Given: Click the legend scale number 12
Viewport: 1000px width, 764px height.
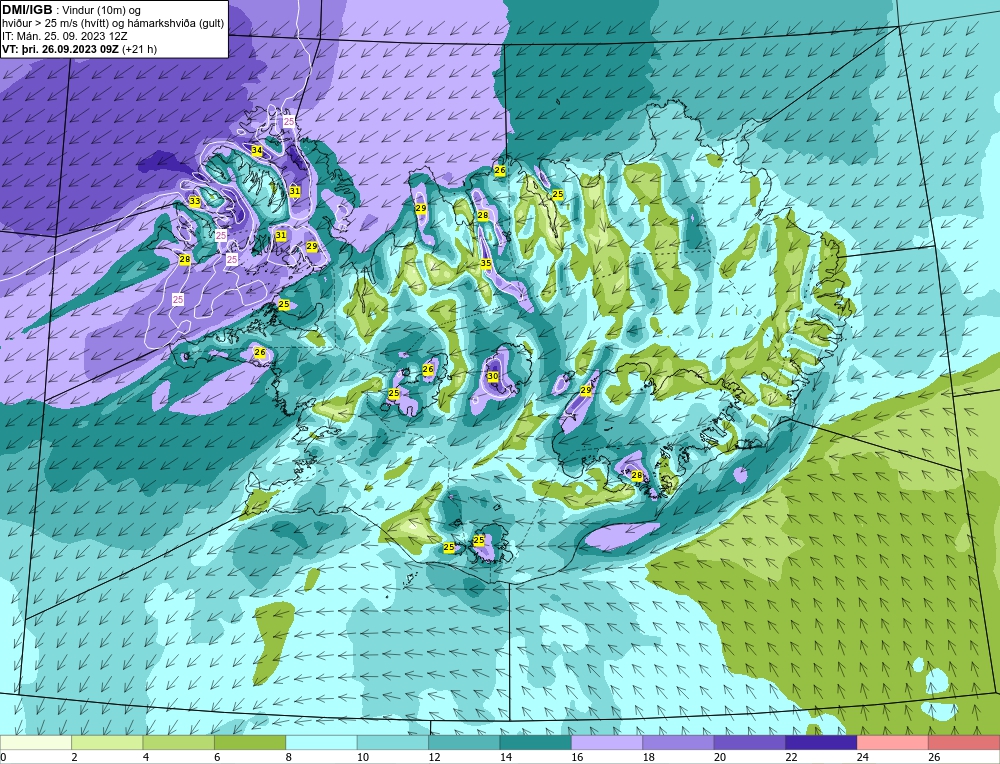Looking at the screenshot, I should [x=434, y=757].
